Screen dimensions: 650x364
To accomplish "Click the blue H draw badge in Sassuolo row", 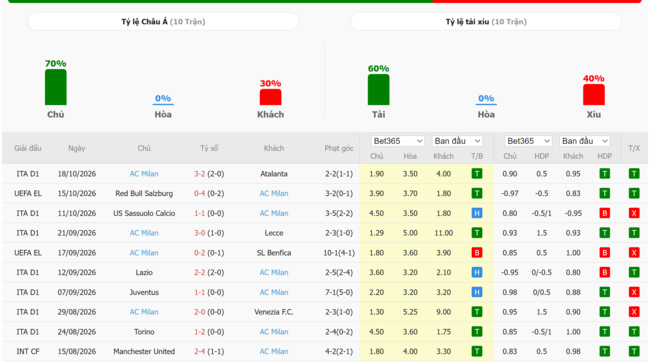I will 477,213.
